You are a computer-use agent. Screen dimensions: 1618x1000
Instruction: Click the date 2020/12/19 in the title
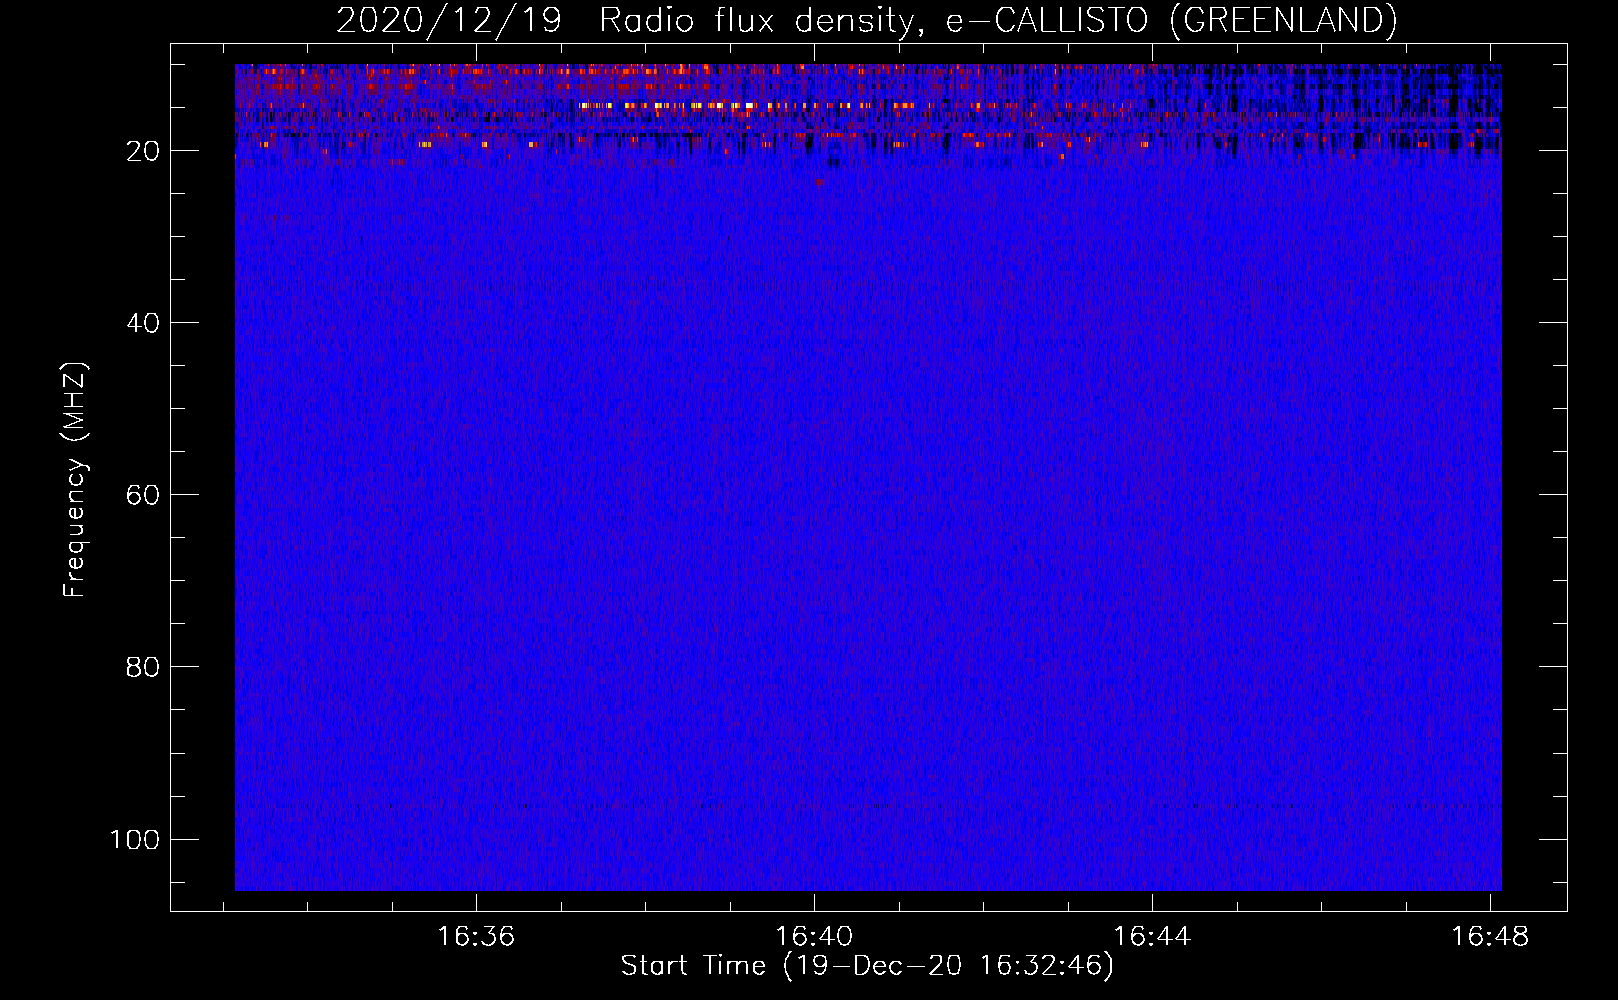[x=449, y=20]
